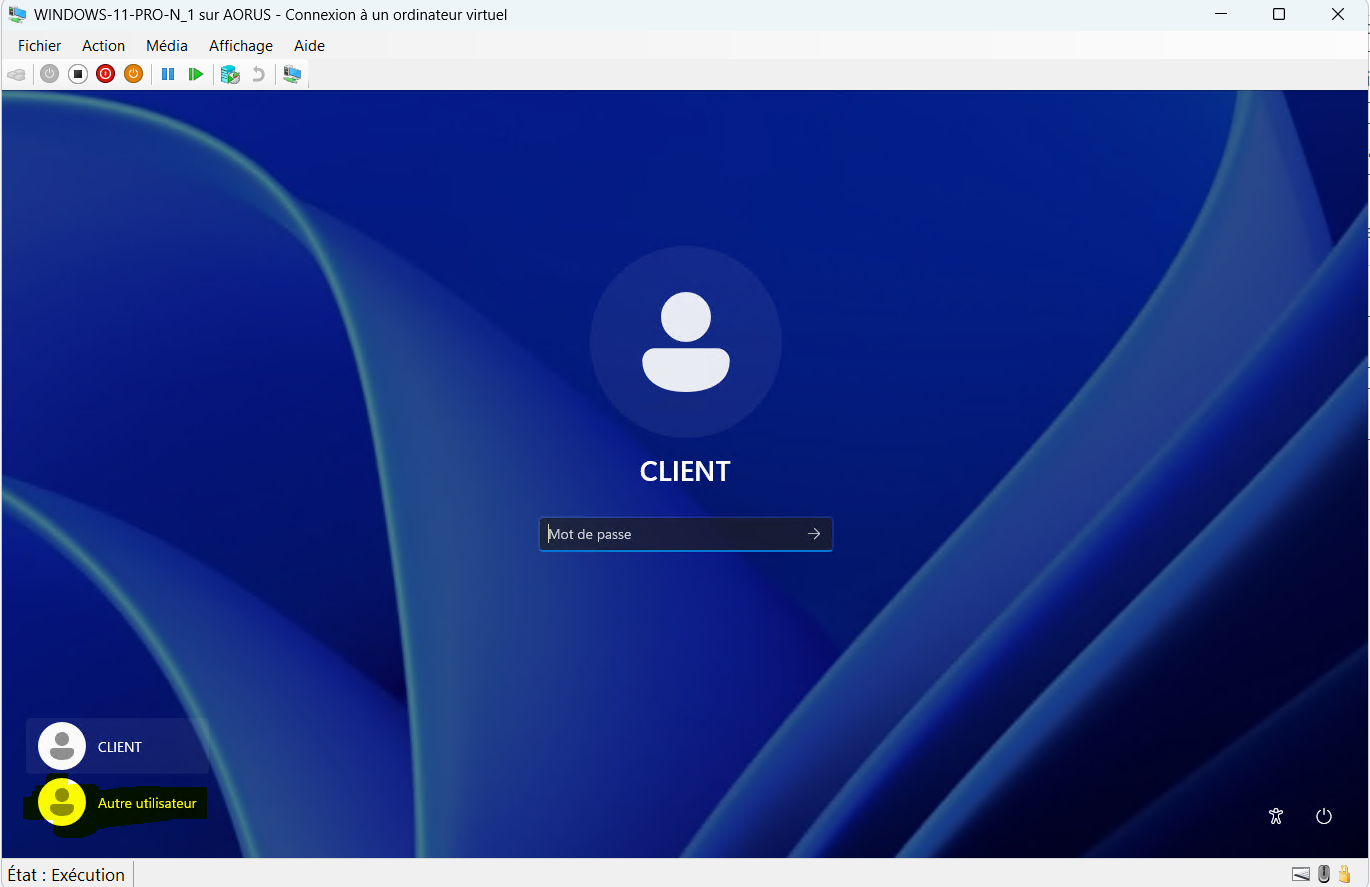Save VM state with the orange power icon

133,74
